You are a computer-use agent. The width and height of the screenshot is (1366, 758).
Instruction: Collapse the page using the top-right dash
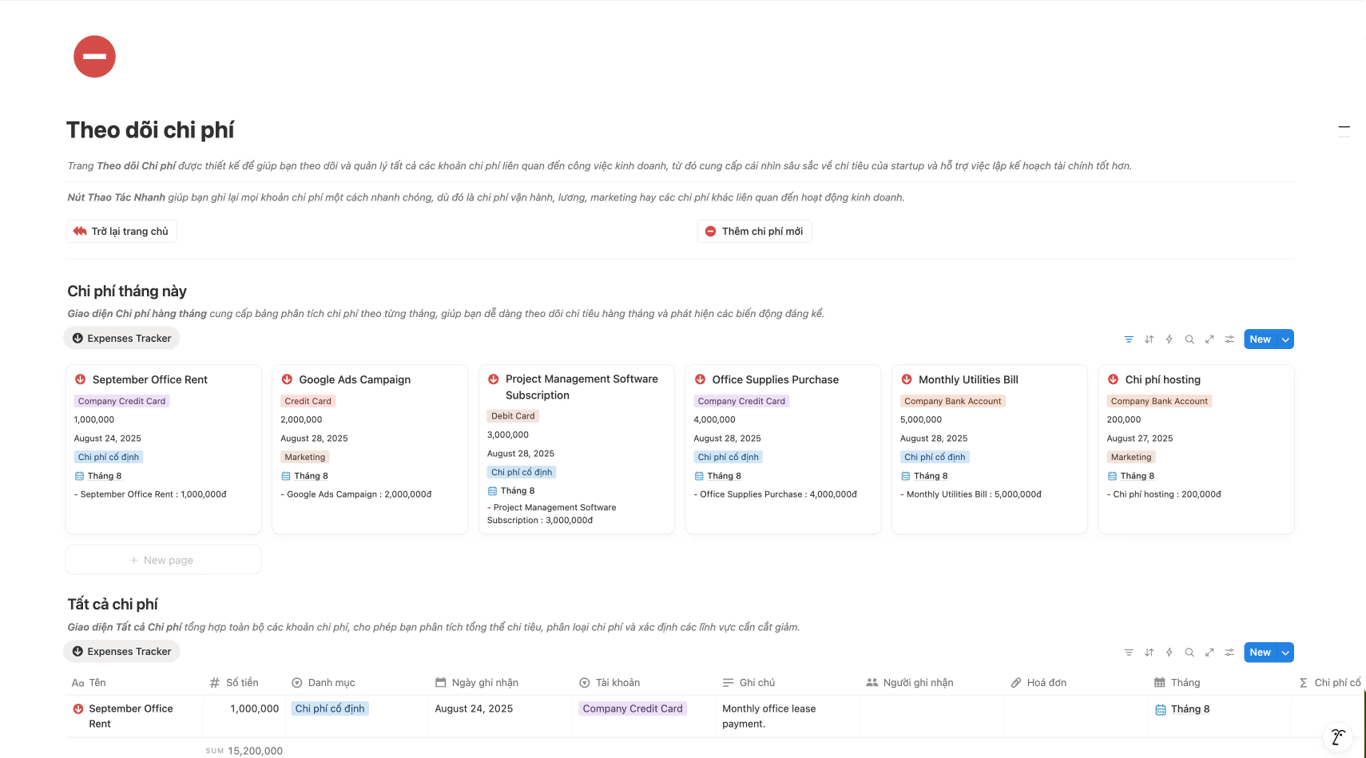(x=1344, y=127)
